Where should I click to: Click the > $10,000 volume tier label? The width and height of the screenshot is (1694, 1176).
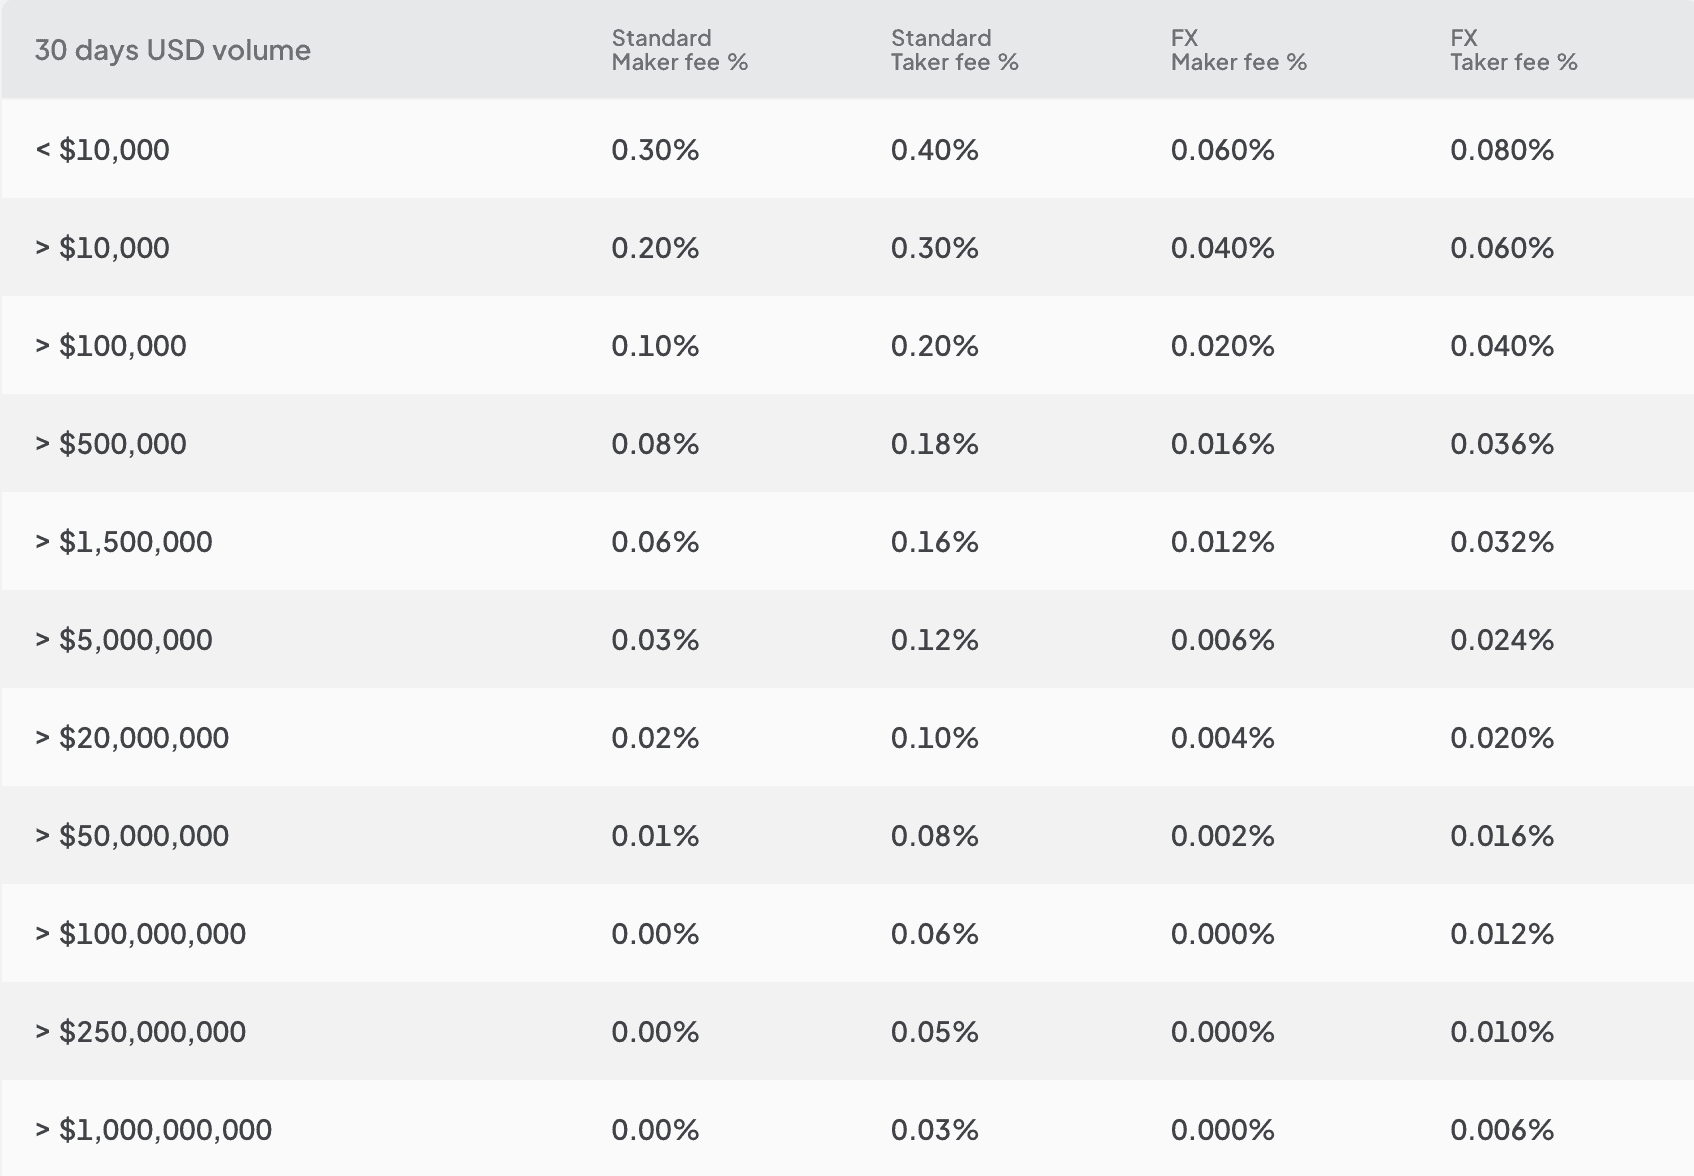coord(102,248)
